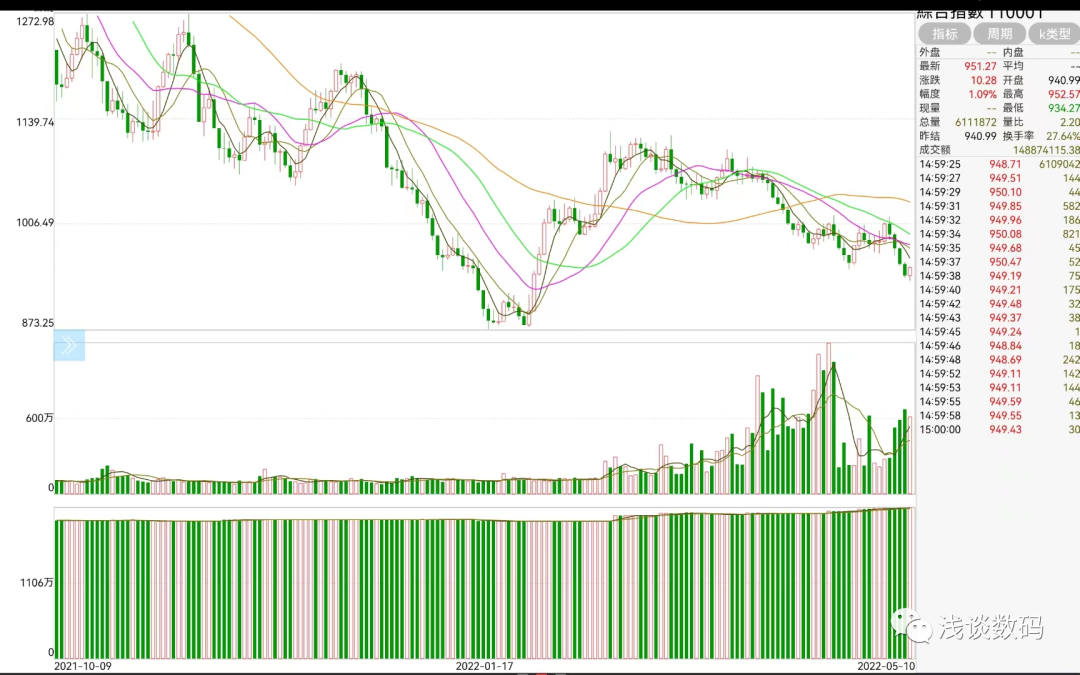Select the 14:59:25 tick row
Image resolution: width=1080 pixels, height=675 pixels.
[x=999, y=164]
